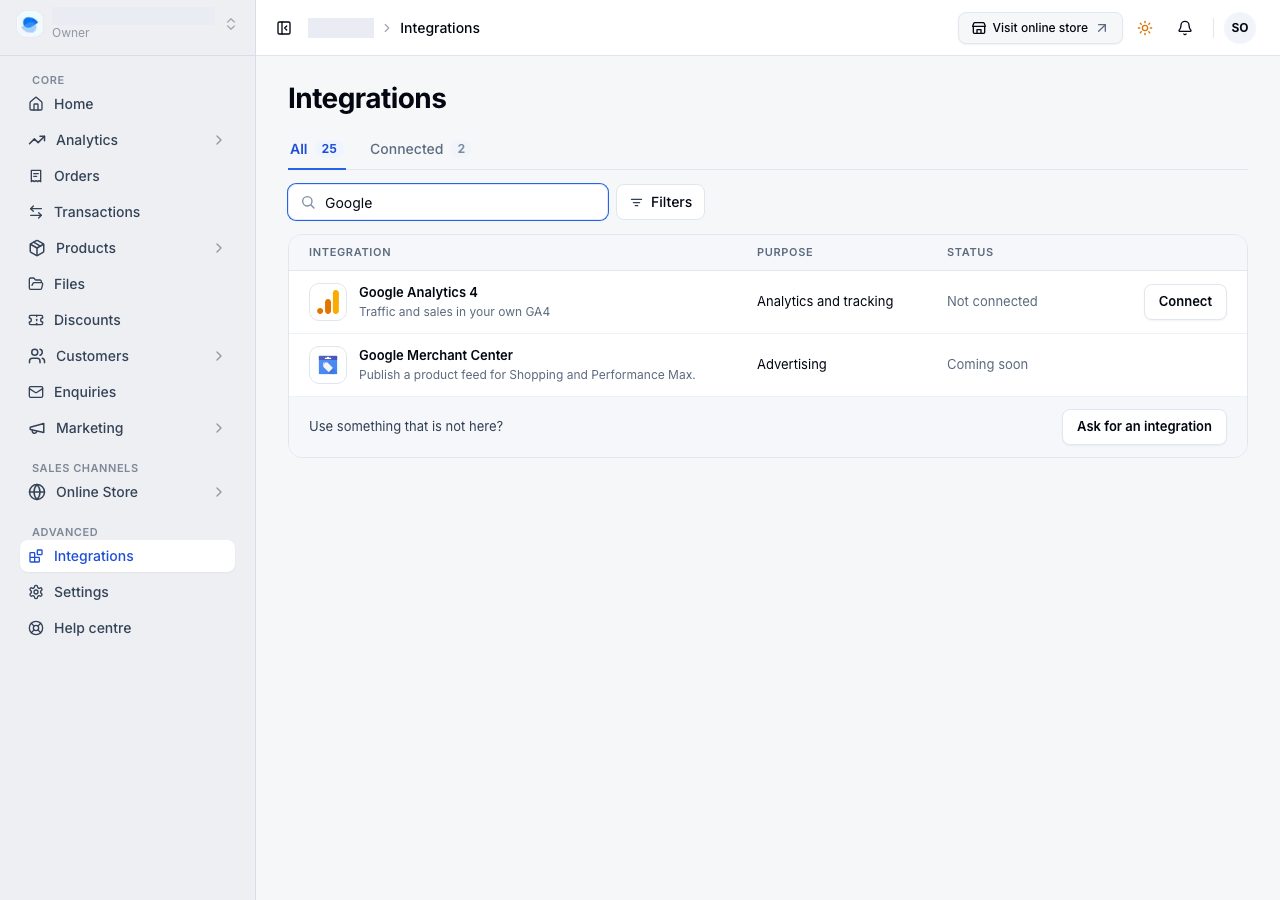Toggle the light/dark theme sun icon
Viewport: 1280px width, 900px height.
(x=1145, y=28)
